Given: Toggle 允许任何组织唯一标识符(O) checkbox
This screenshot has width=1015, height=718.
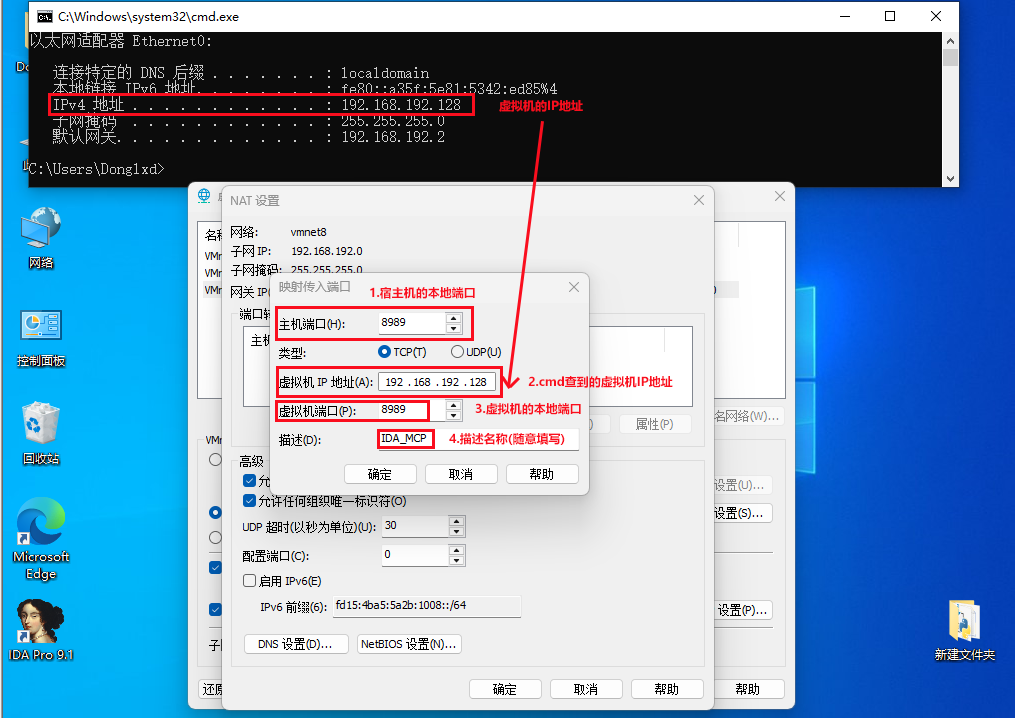Looking at the screenshot, I should [x=249, y=500].
